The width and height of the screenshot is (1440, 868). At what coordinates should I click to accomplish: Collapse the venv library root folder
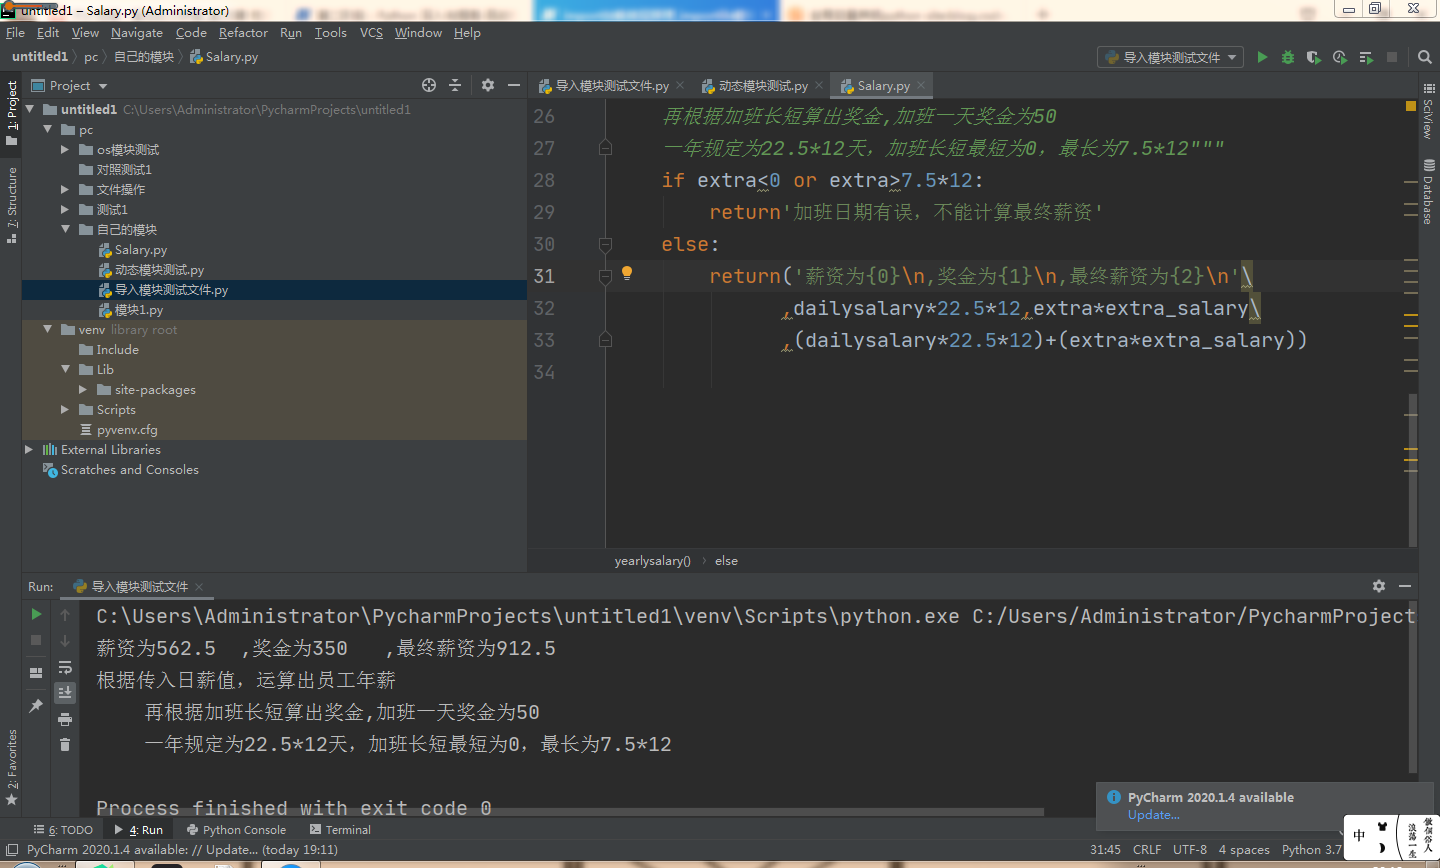click(47, 329)
